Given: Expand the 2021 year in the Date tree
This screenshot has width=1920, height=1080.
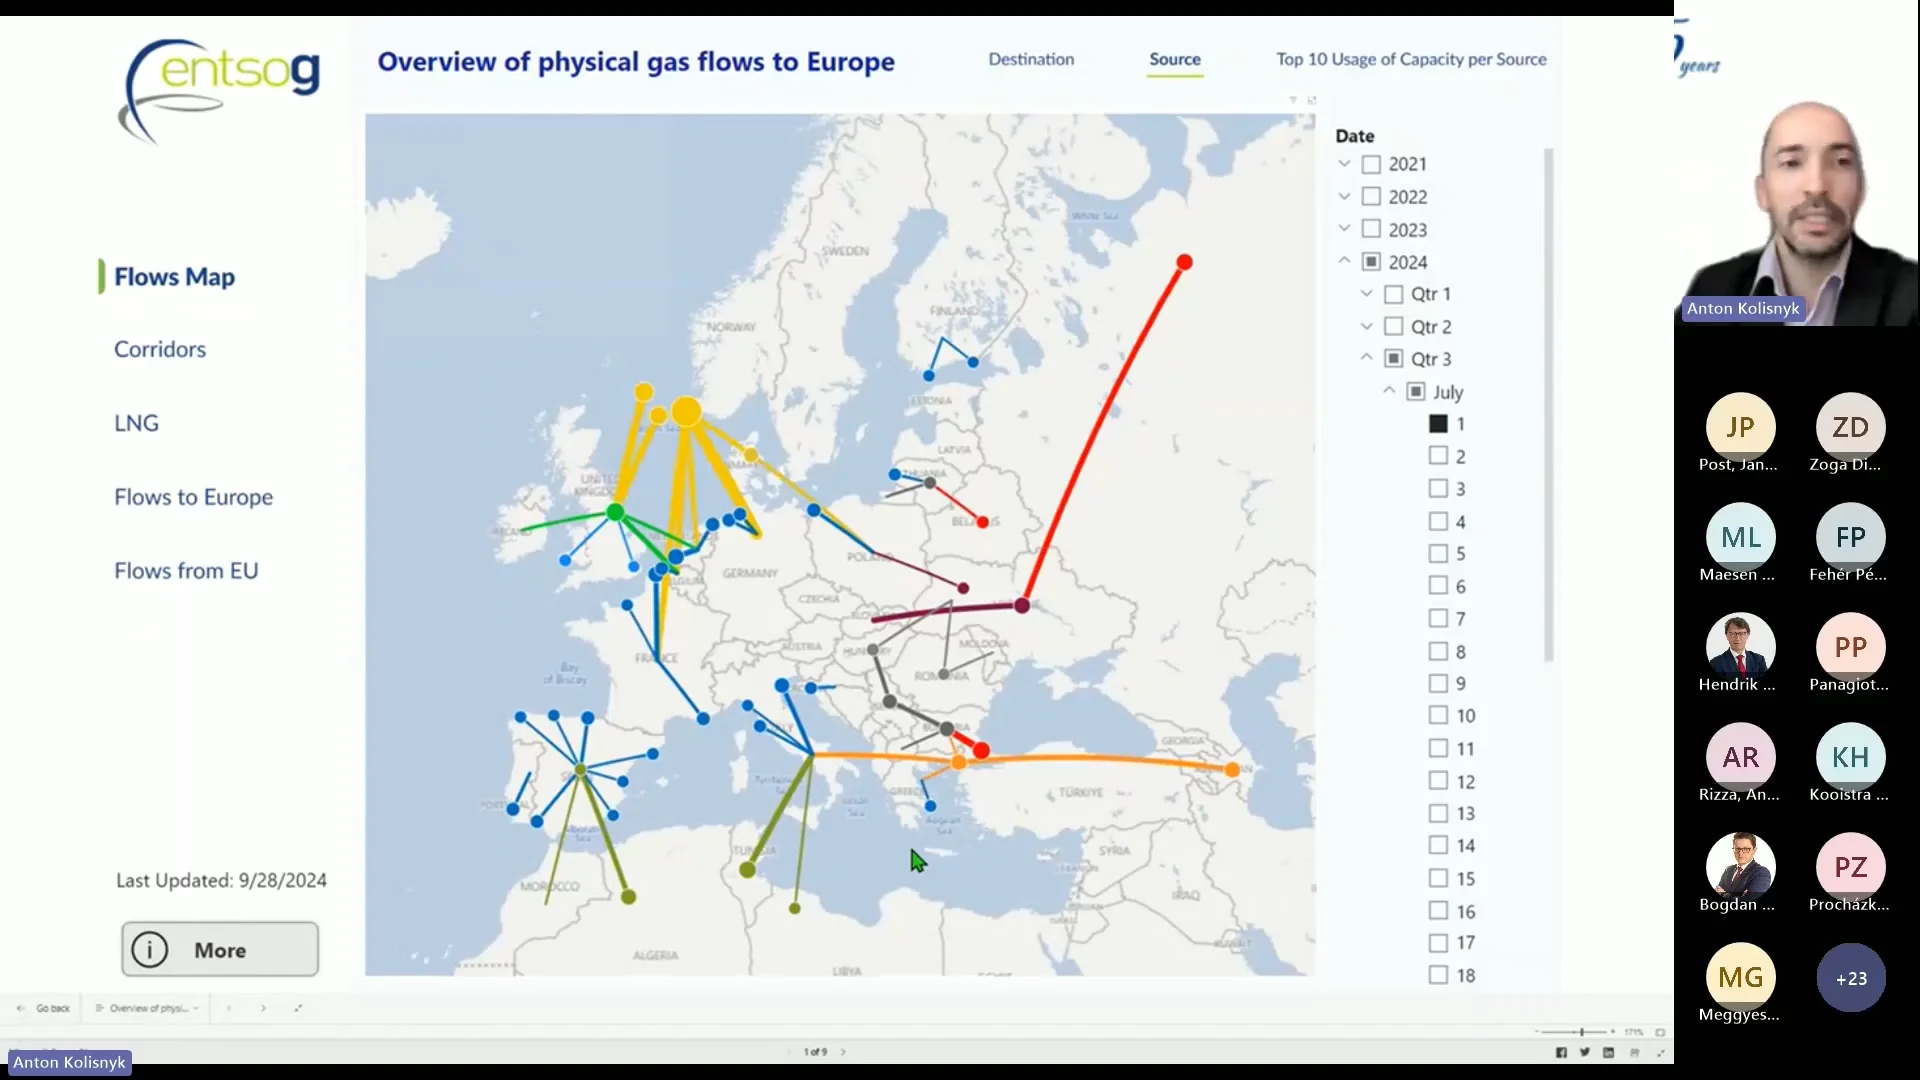Looking at the screenshot, I should [x=1343, y=163].
